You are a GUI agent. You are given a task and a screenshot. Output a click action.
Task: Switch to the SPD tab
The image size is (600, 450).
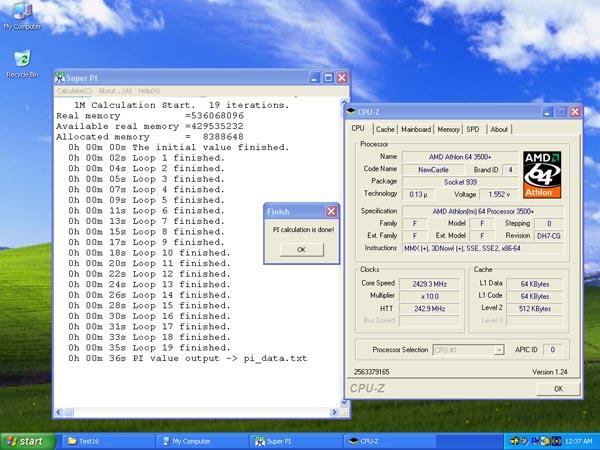click(473, 129)
